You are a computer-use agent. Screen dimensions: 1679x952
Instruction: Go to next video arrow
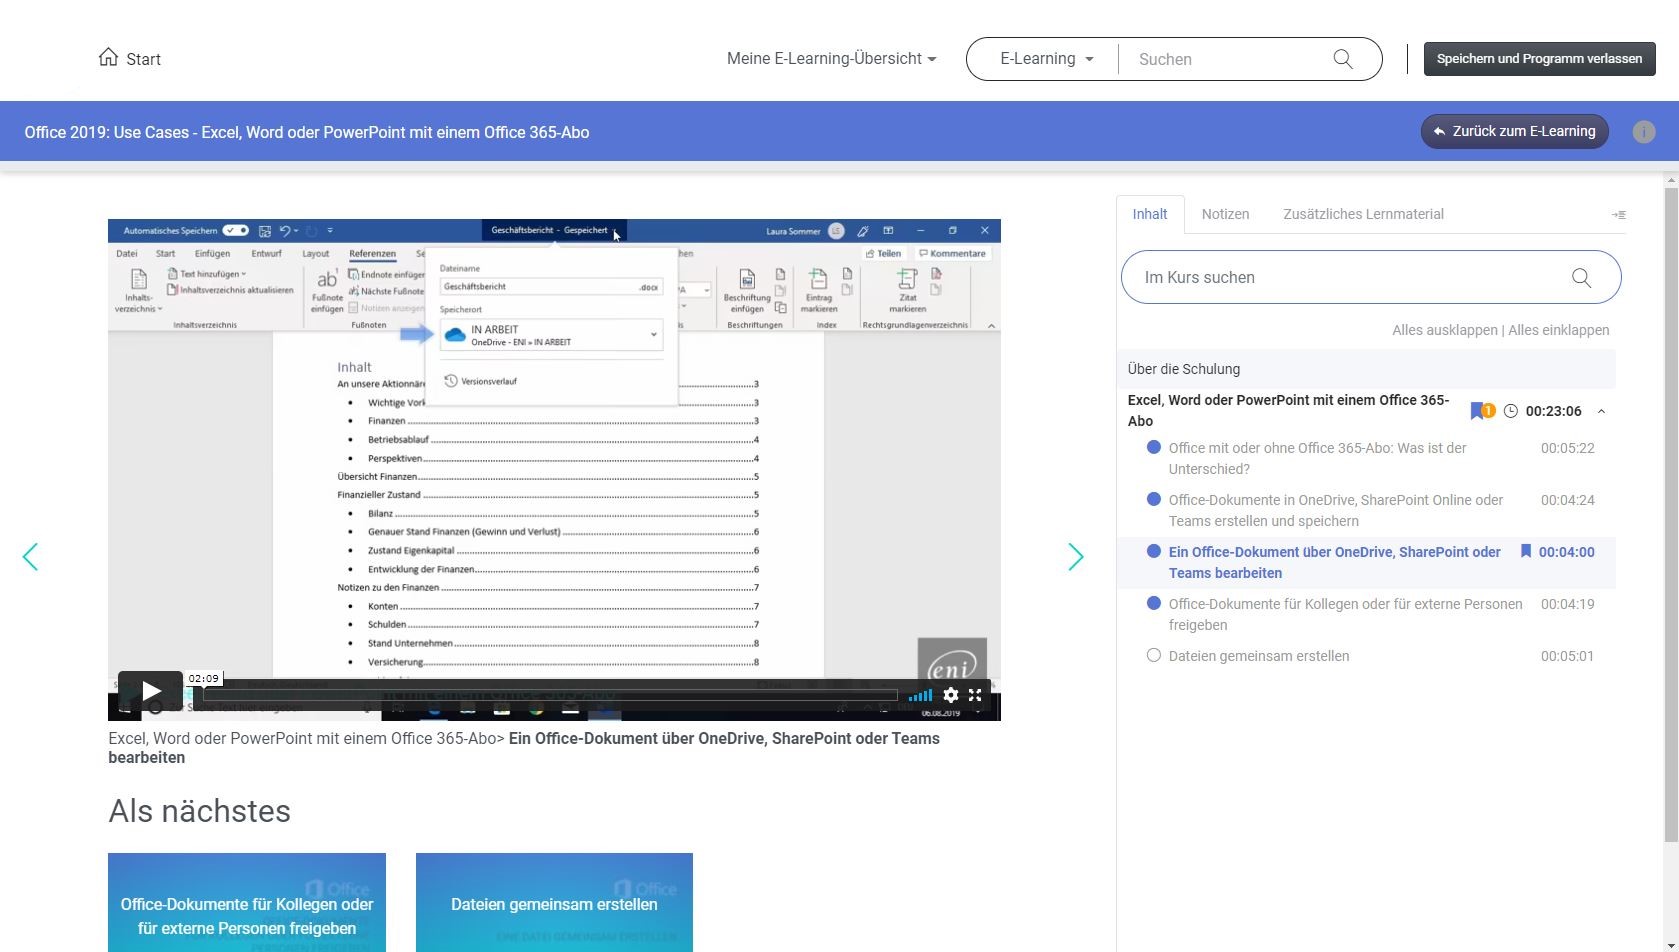click(1076, 557)
